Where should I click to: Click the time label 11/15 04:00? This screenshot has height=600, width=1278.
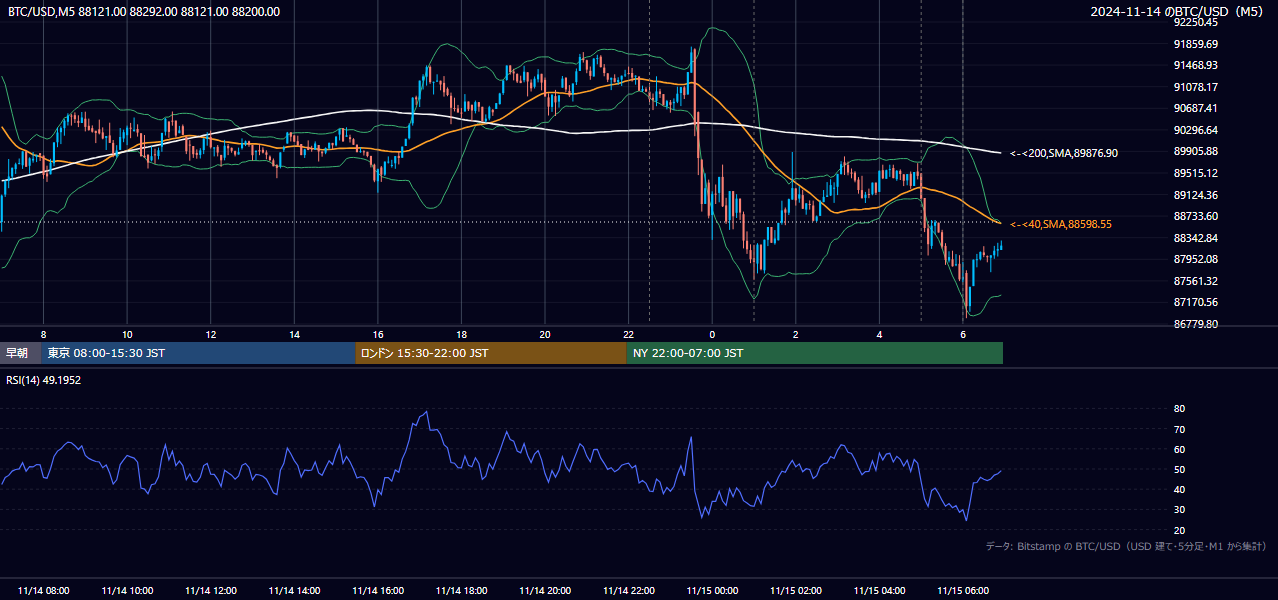coord(880,590)
